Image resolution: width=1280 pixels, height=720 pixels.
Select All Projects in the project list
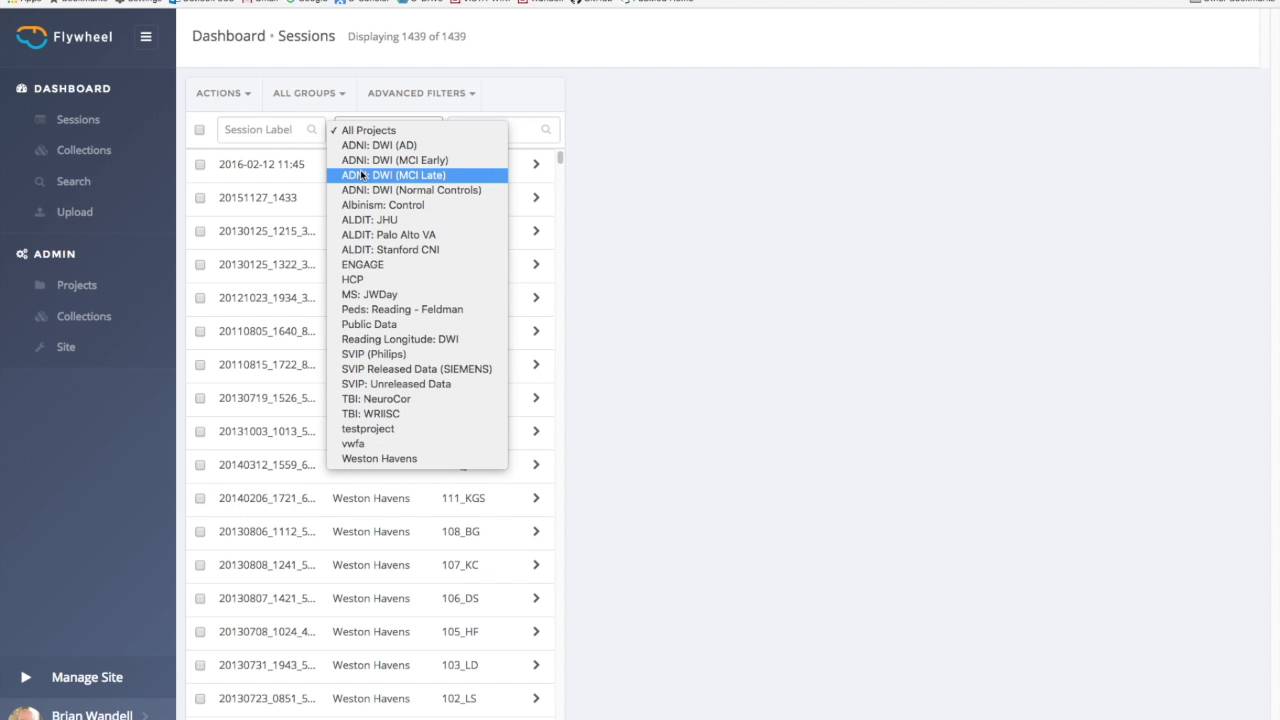pyautogui.click(x=417, y=130)
